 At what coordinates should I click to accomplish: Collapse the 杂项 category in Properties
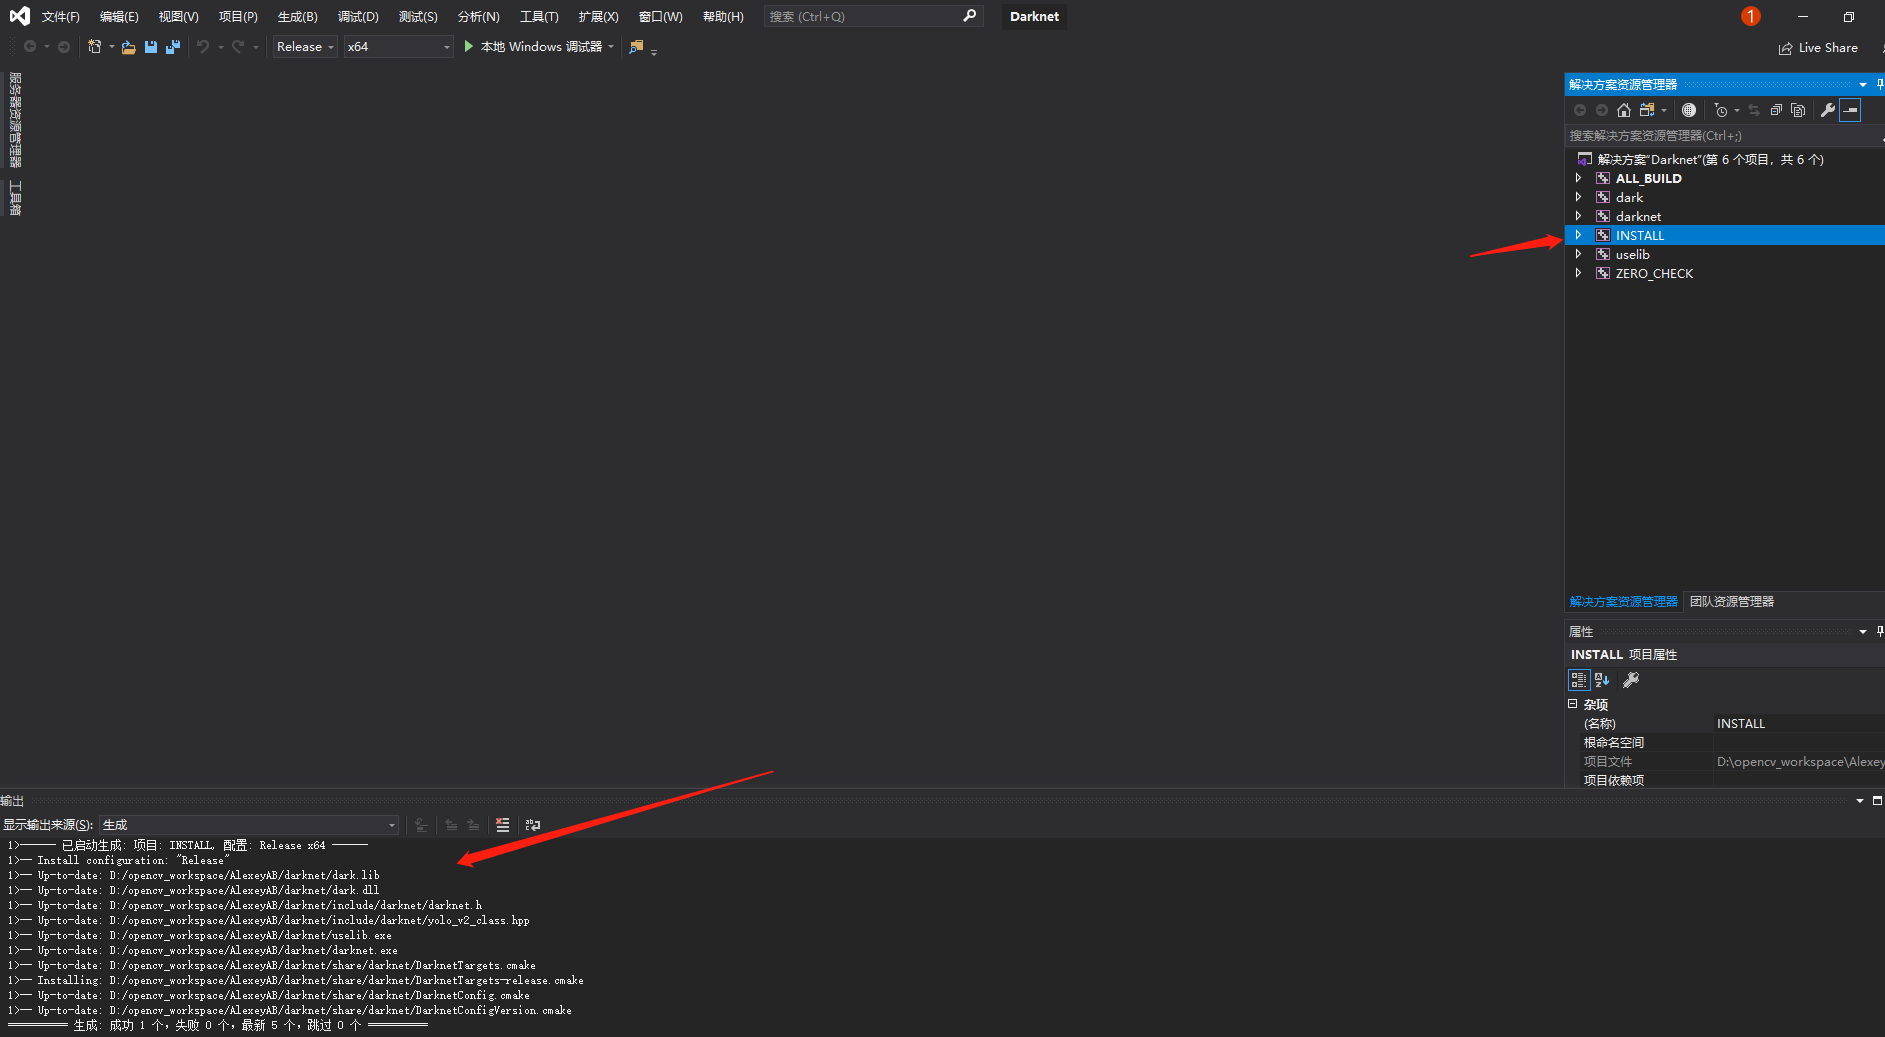[1573, 704]
